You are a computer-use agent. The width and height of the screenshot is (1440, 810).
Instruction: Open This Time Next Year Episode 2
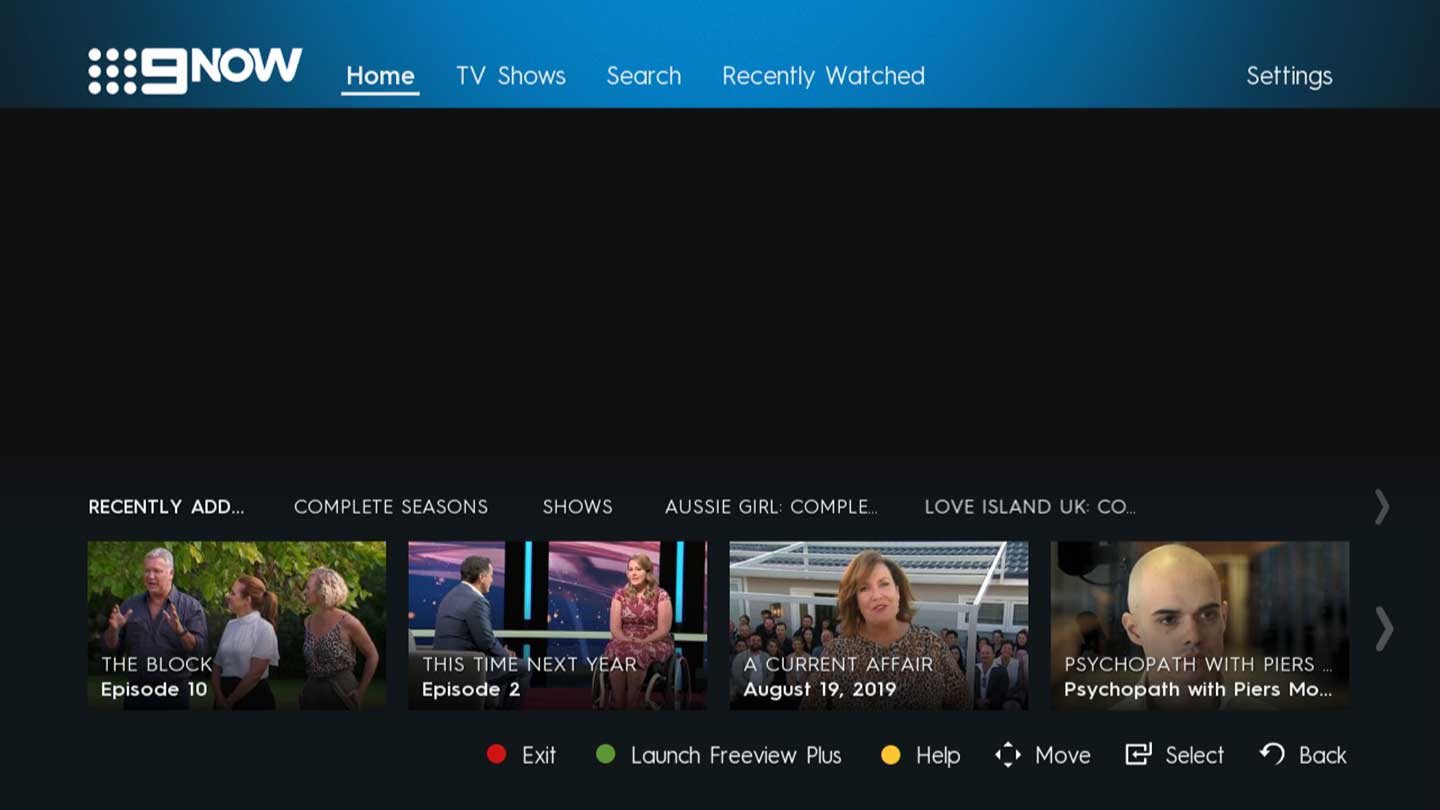(557, 625)
